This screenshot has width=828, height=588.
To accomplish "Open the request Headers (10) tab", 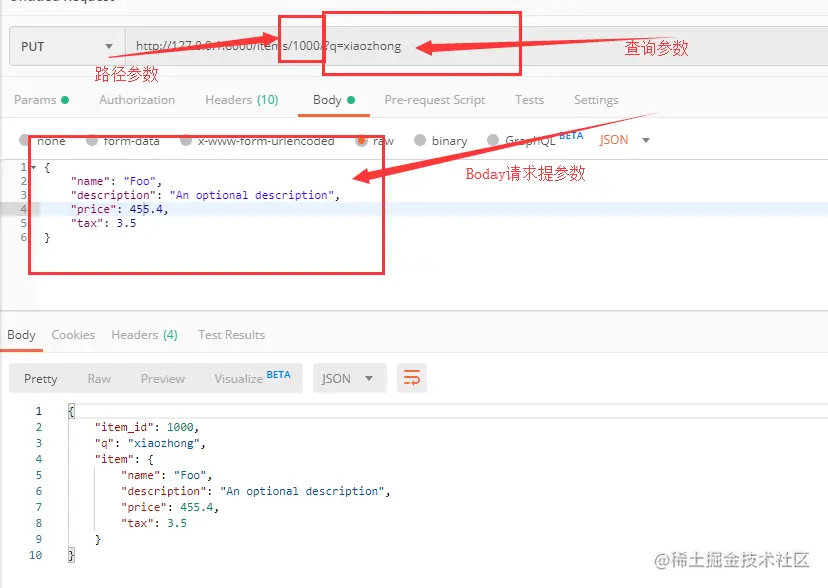I will [x=241, y=100].
